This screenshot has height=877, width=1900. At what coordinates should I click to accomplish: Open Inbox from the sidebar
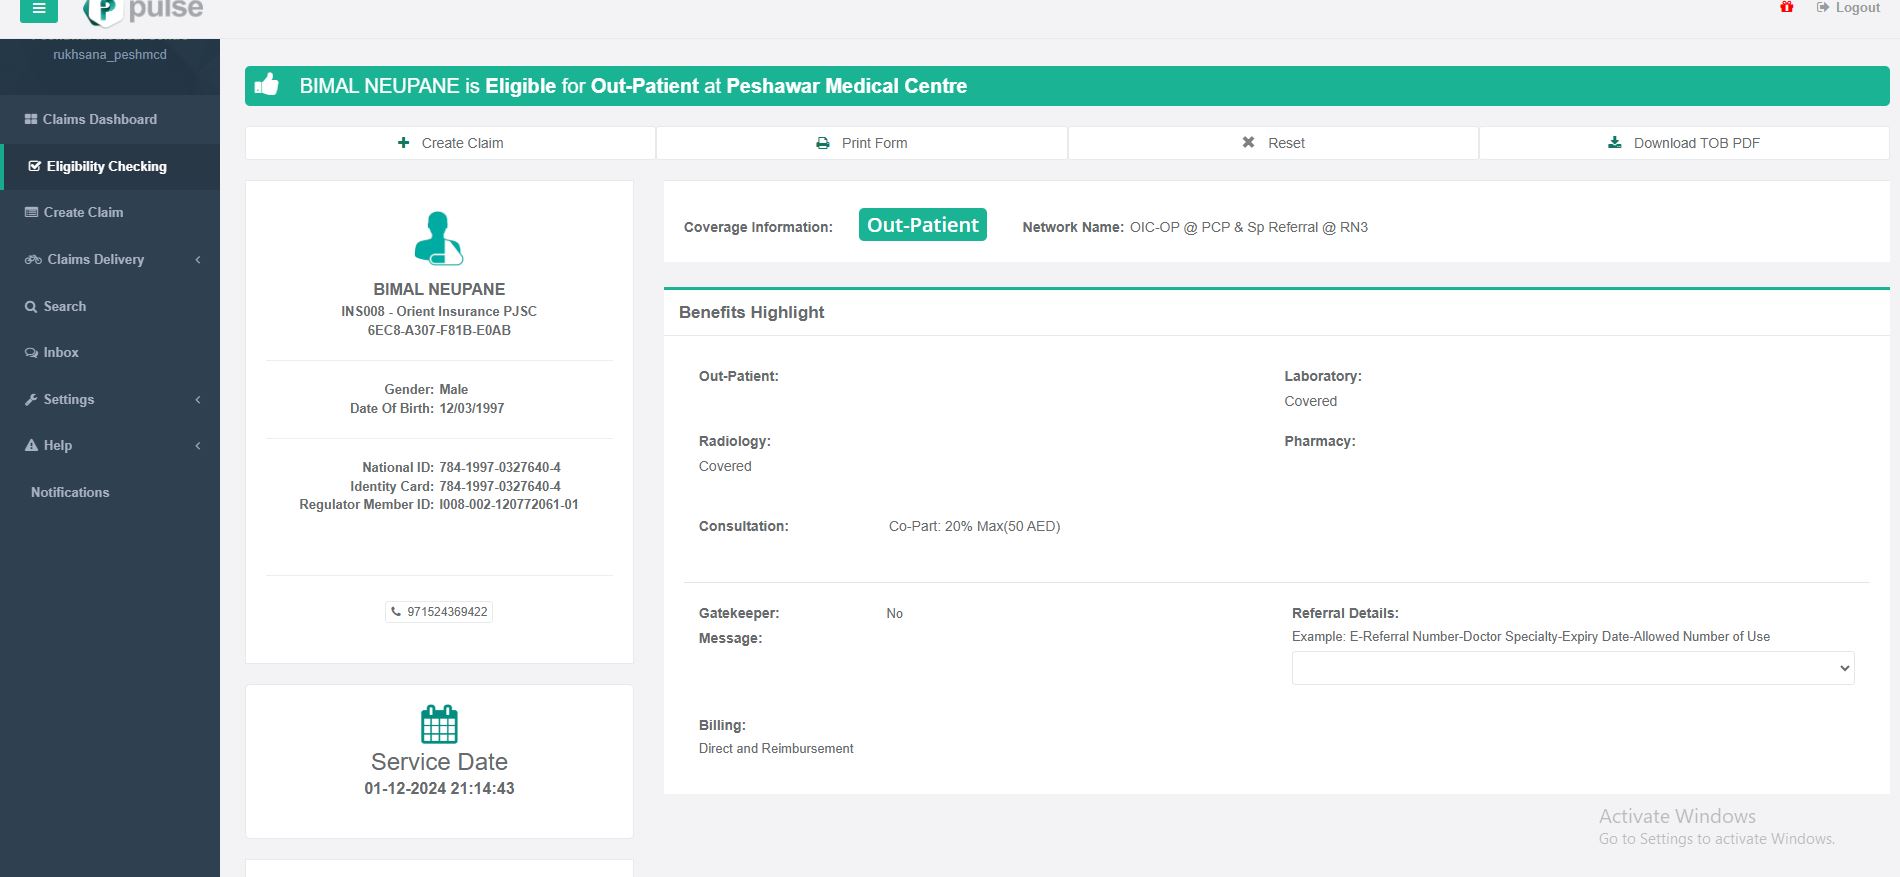(60, 352)
